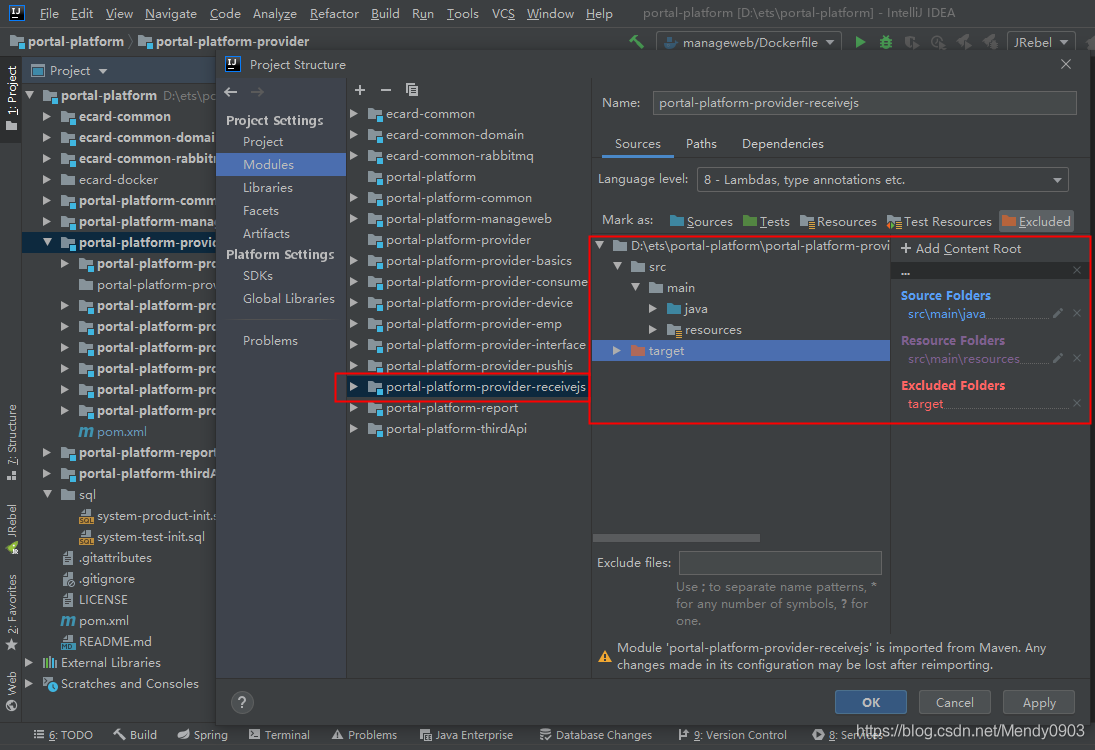The width and height of the screenshot is (1095, 750).
Task: Click the add module plus icon
Action: (x=360, y=90)
